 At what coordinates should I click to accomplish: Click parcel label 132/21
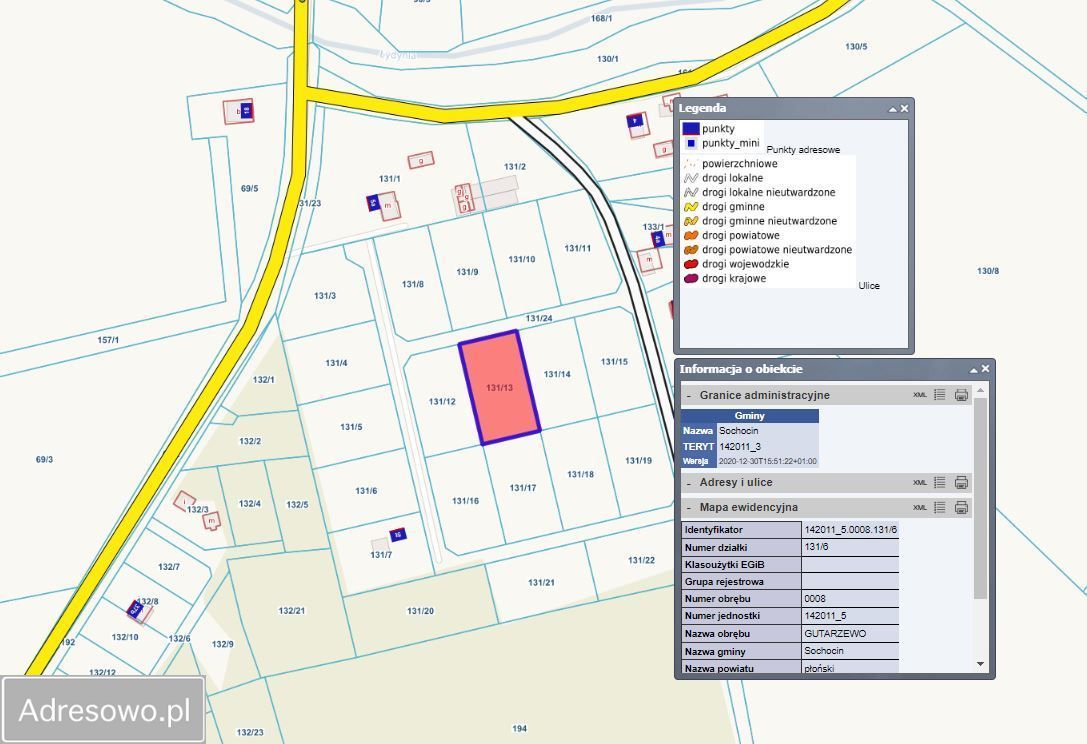coord(291,611)
